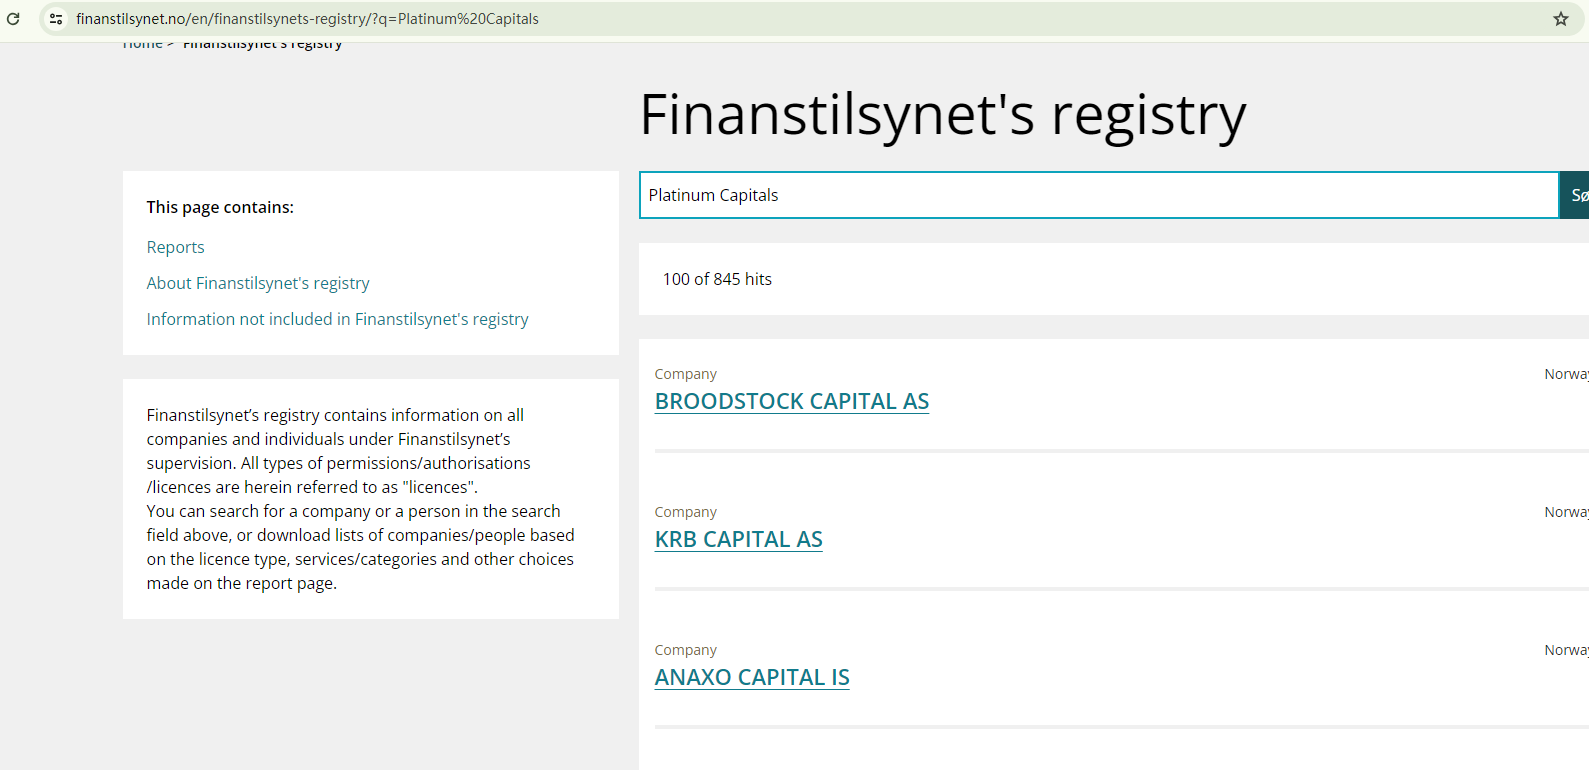Click the address bar URL
This screenshot has width=1589, height=770.
[x=307, y=19]
